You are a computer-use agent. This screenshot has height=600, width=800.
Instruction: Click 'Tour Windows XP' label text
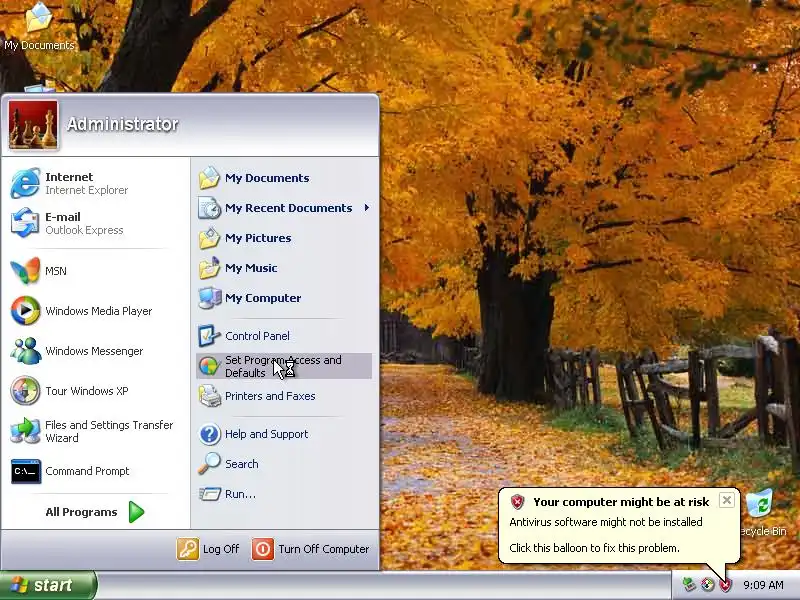tap(87, 391)
